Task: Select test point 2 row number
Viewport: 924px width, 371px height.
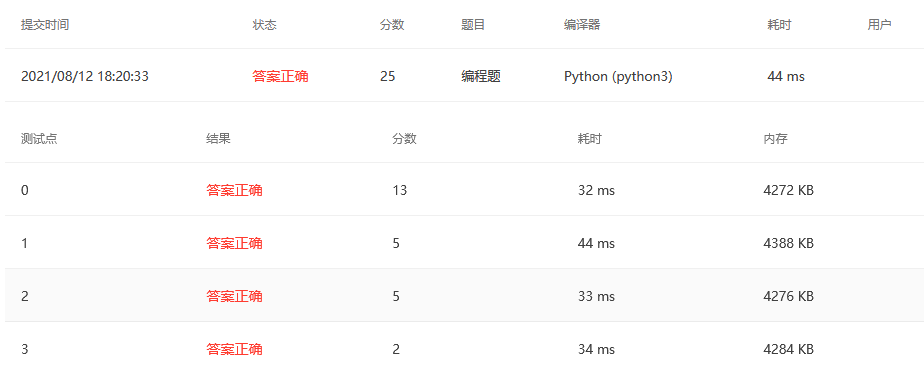Action: click(x=24, y=296)
